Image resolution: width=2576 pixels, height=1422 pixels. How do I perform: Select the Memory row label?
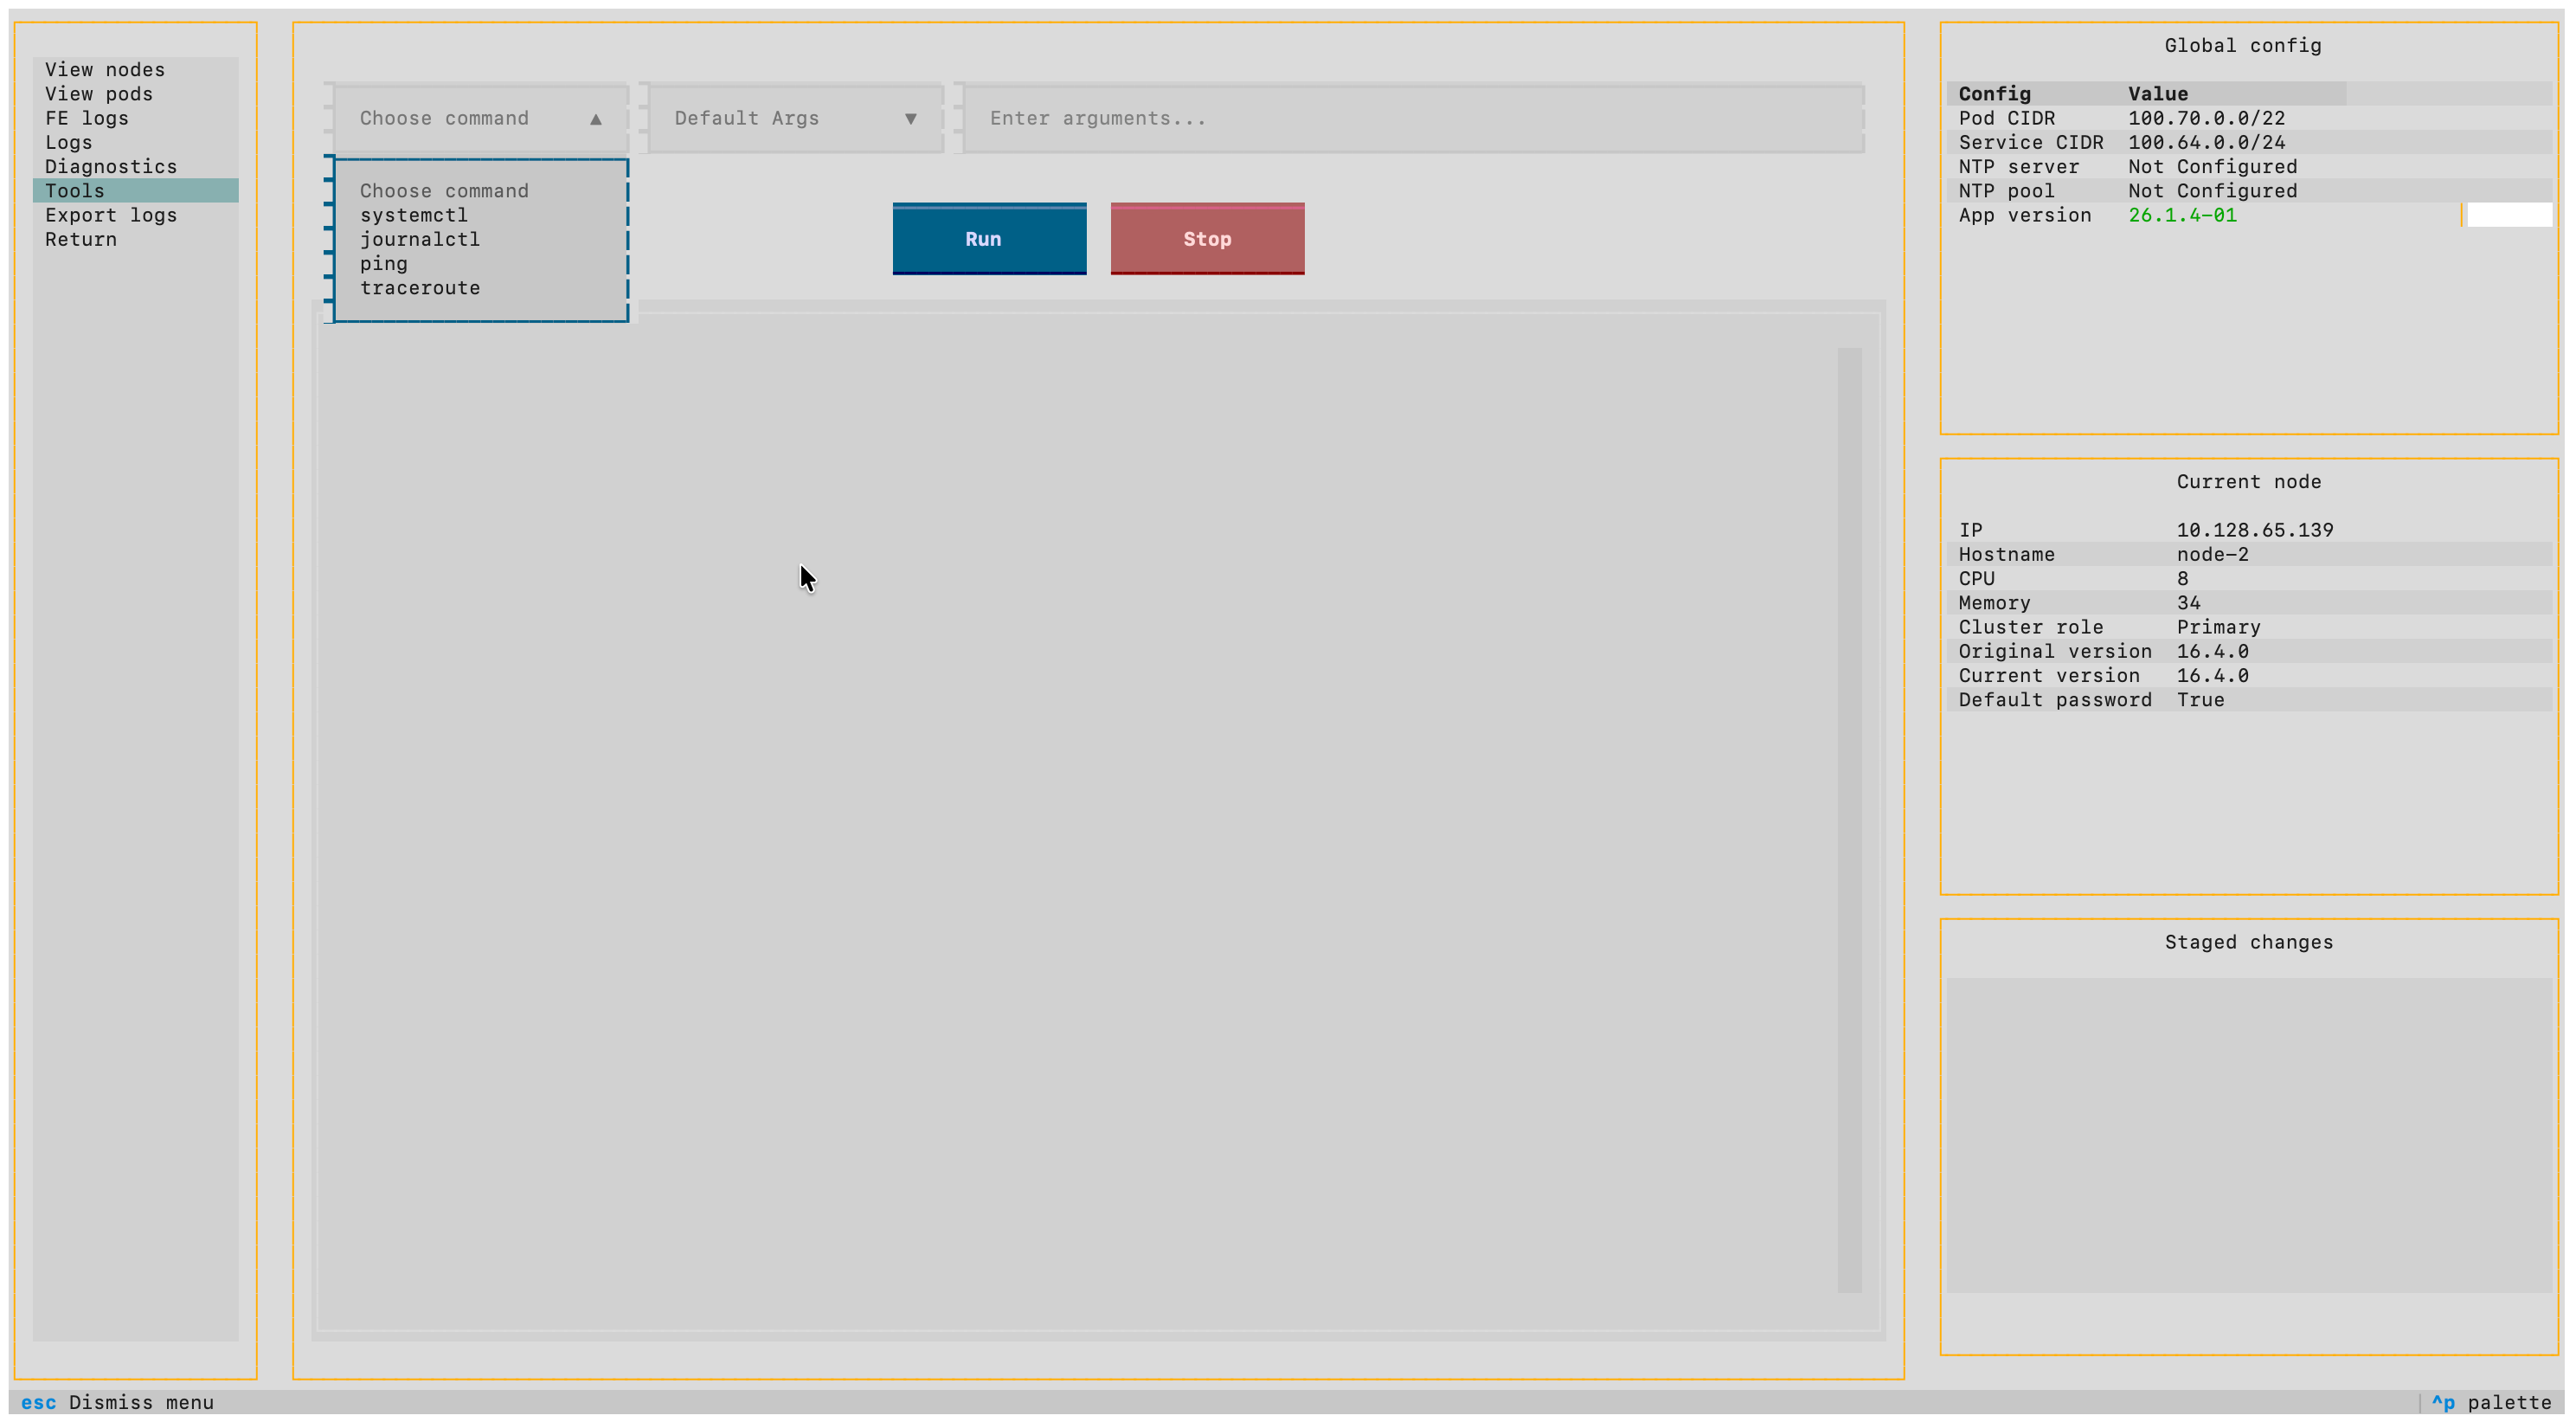tap(1994, 602)
